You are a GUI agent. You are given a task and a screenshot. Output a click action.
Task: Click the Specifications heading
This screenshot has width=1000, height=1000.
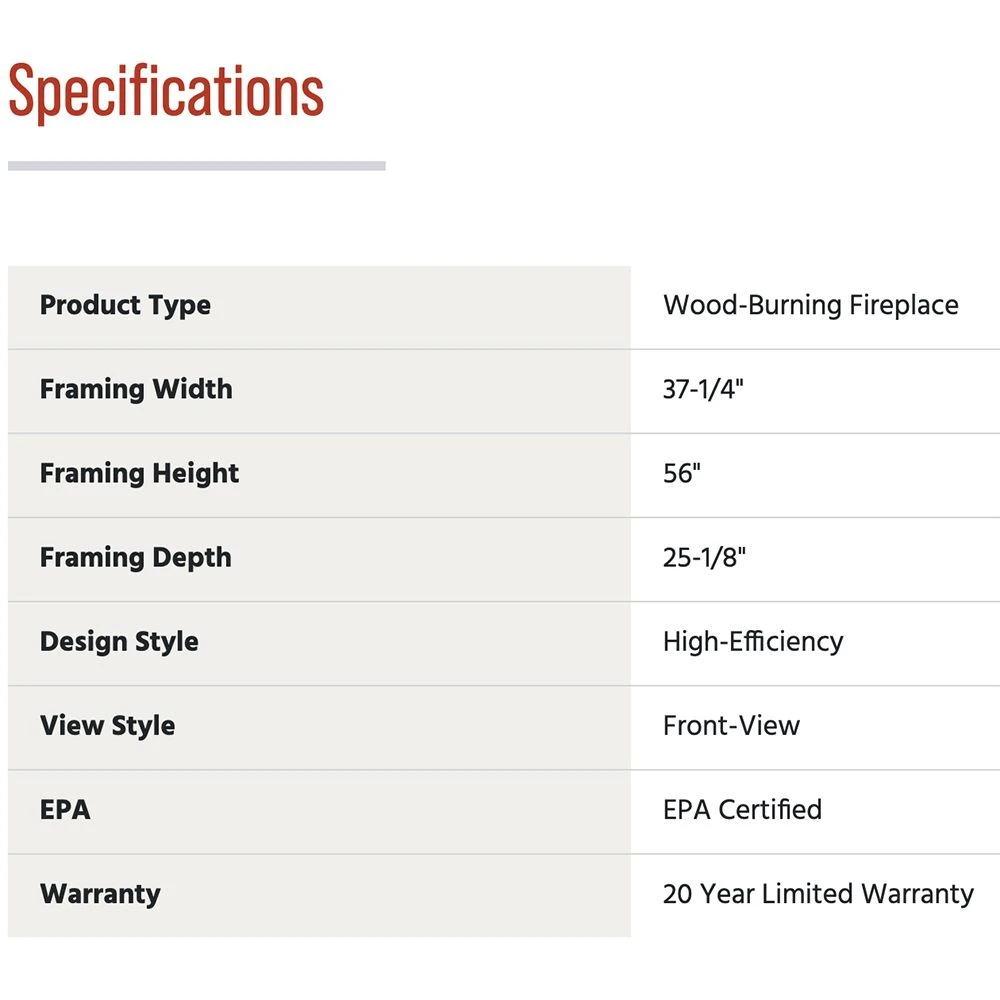tap(166, 93)
